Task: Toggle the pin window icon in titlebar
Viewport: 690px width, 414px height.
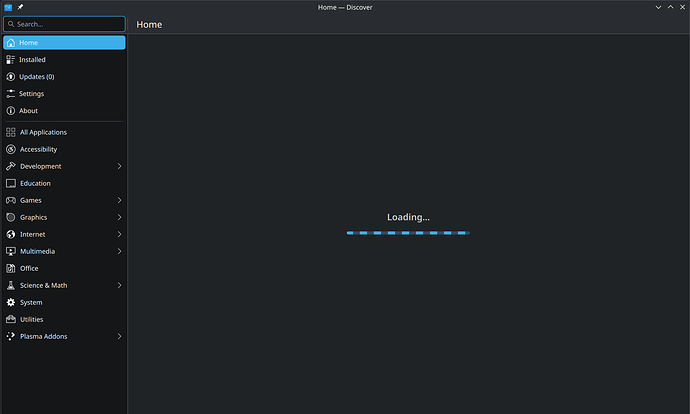Action: [20, 7]
